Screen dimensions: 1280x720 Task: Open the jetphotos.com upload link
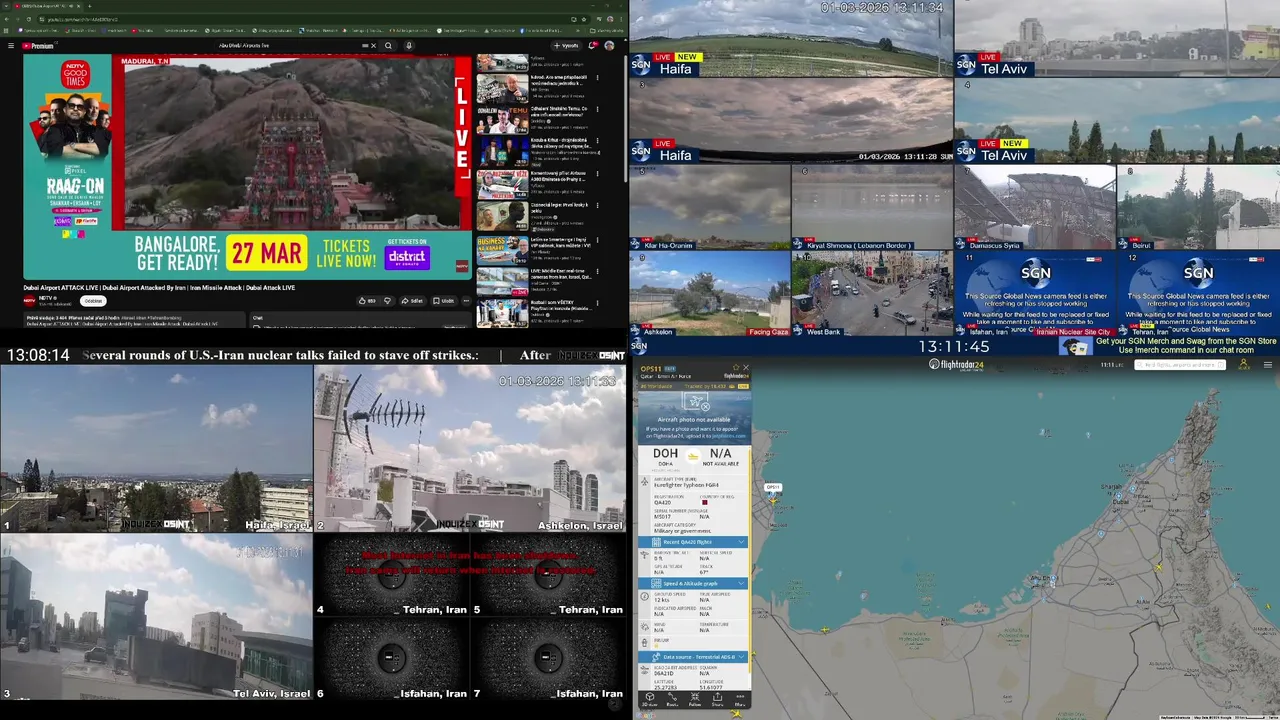(x=729, y=435)
